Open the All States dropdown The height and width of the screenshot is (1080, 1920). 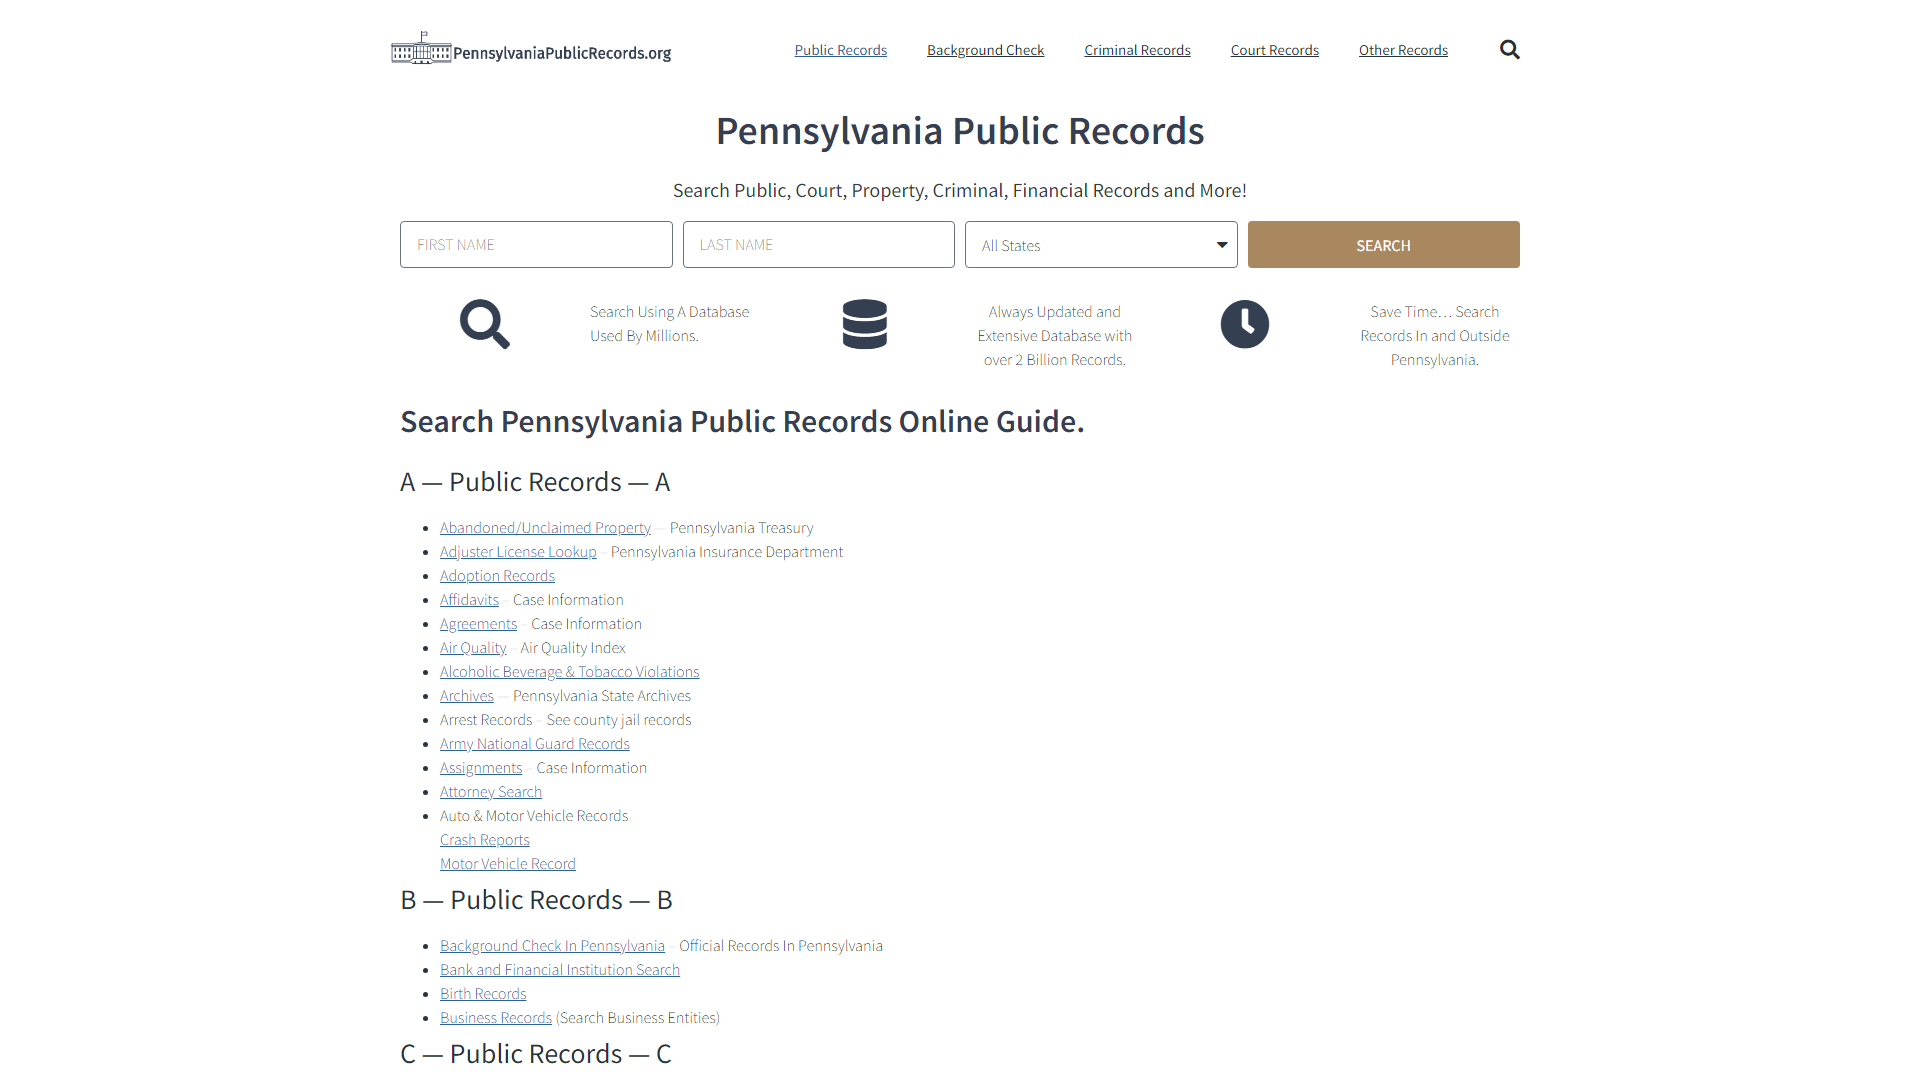click(1101, 245)
